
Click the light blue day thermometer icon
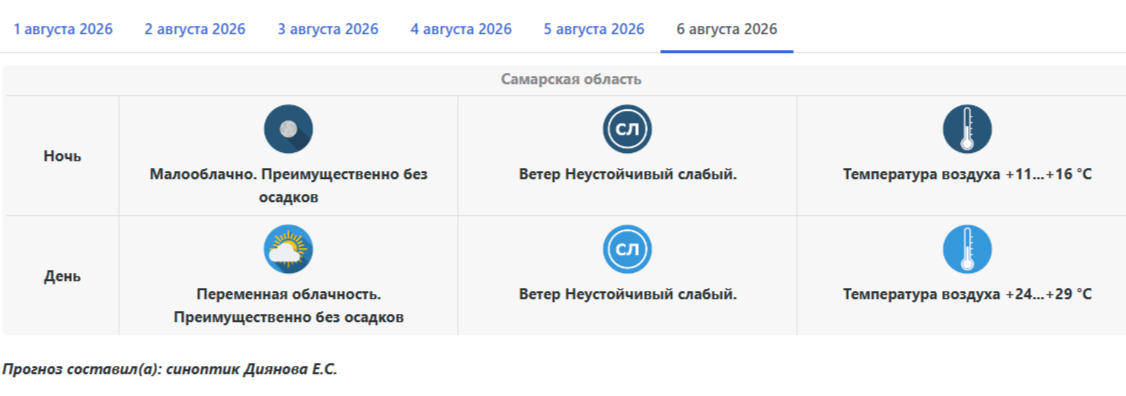tap(967, 249)
